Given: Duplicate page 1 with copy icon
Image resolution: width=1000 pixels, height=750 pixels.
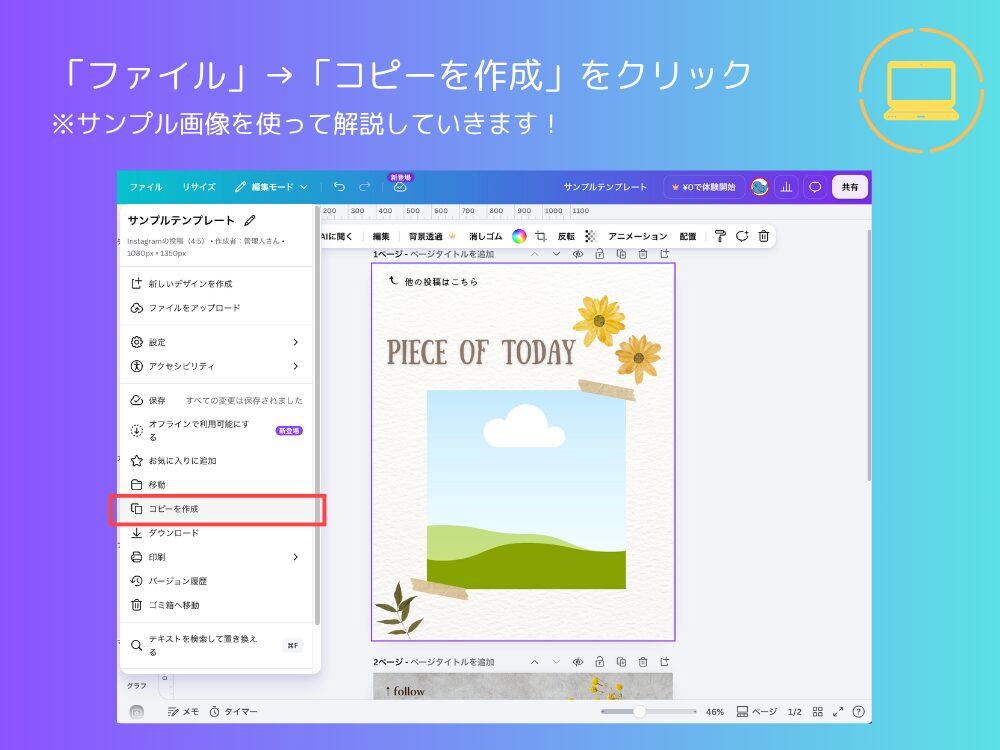Looking at the screenshot, I should (x=621, y=254).
